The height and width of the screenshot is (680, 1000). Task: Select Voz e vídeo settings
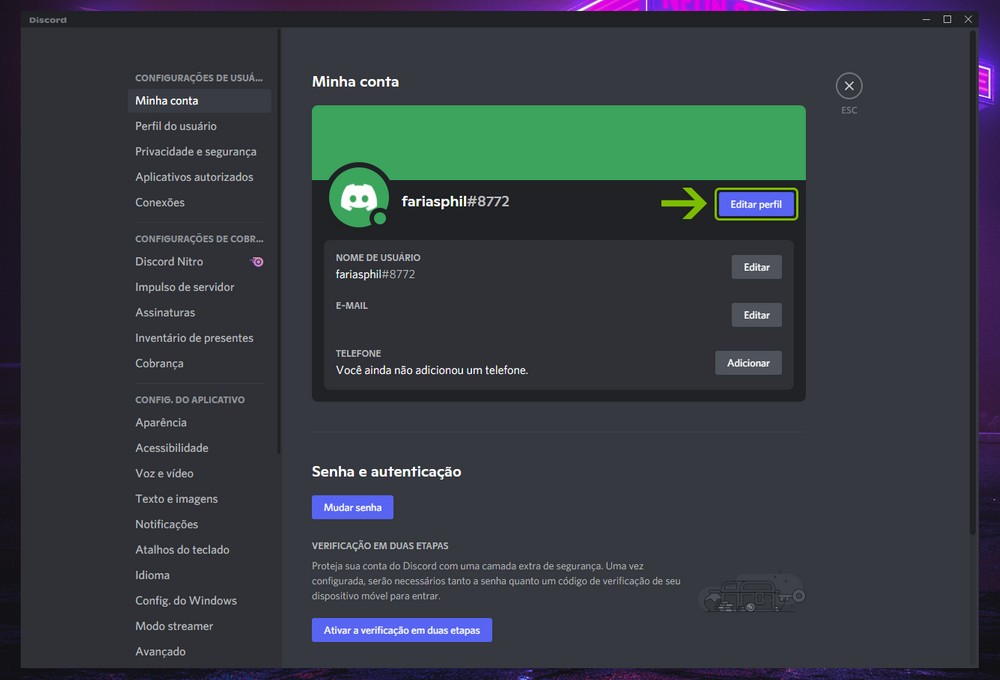164,473
